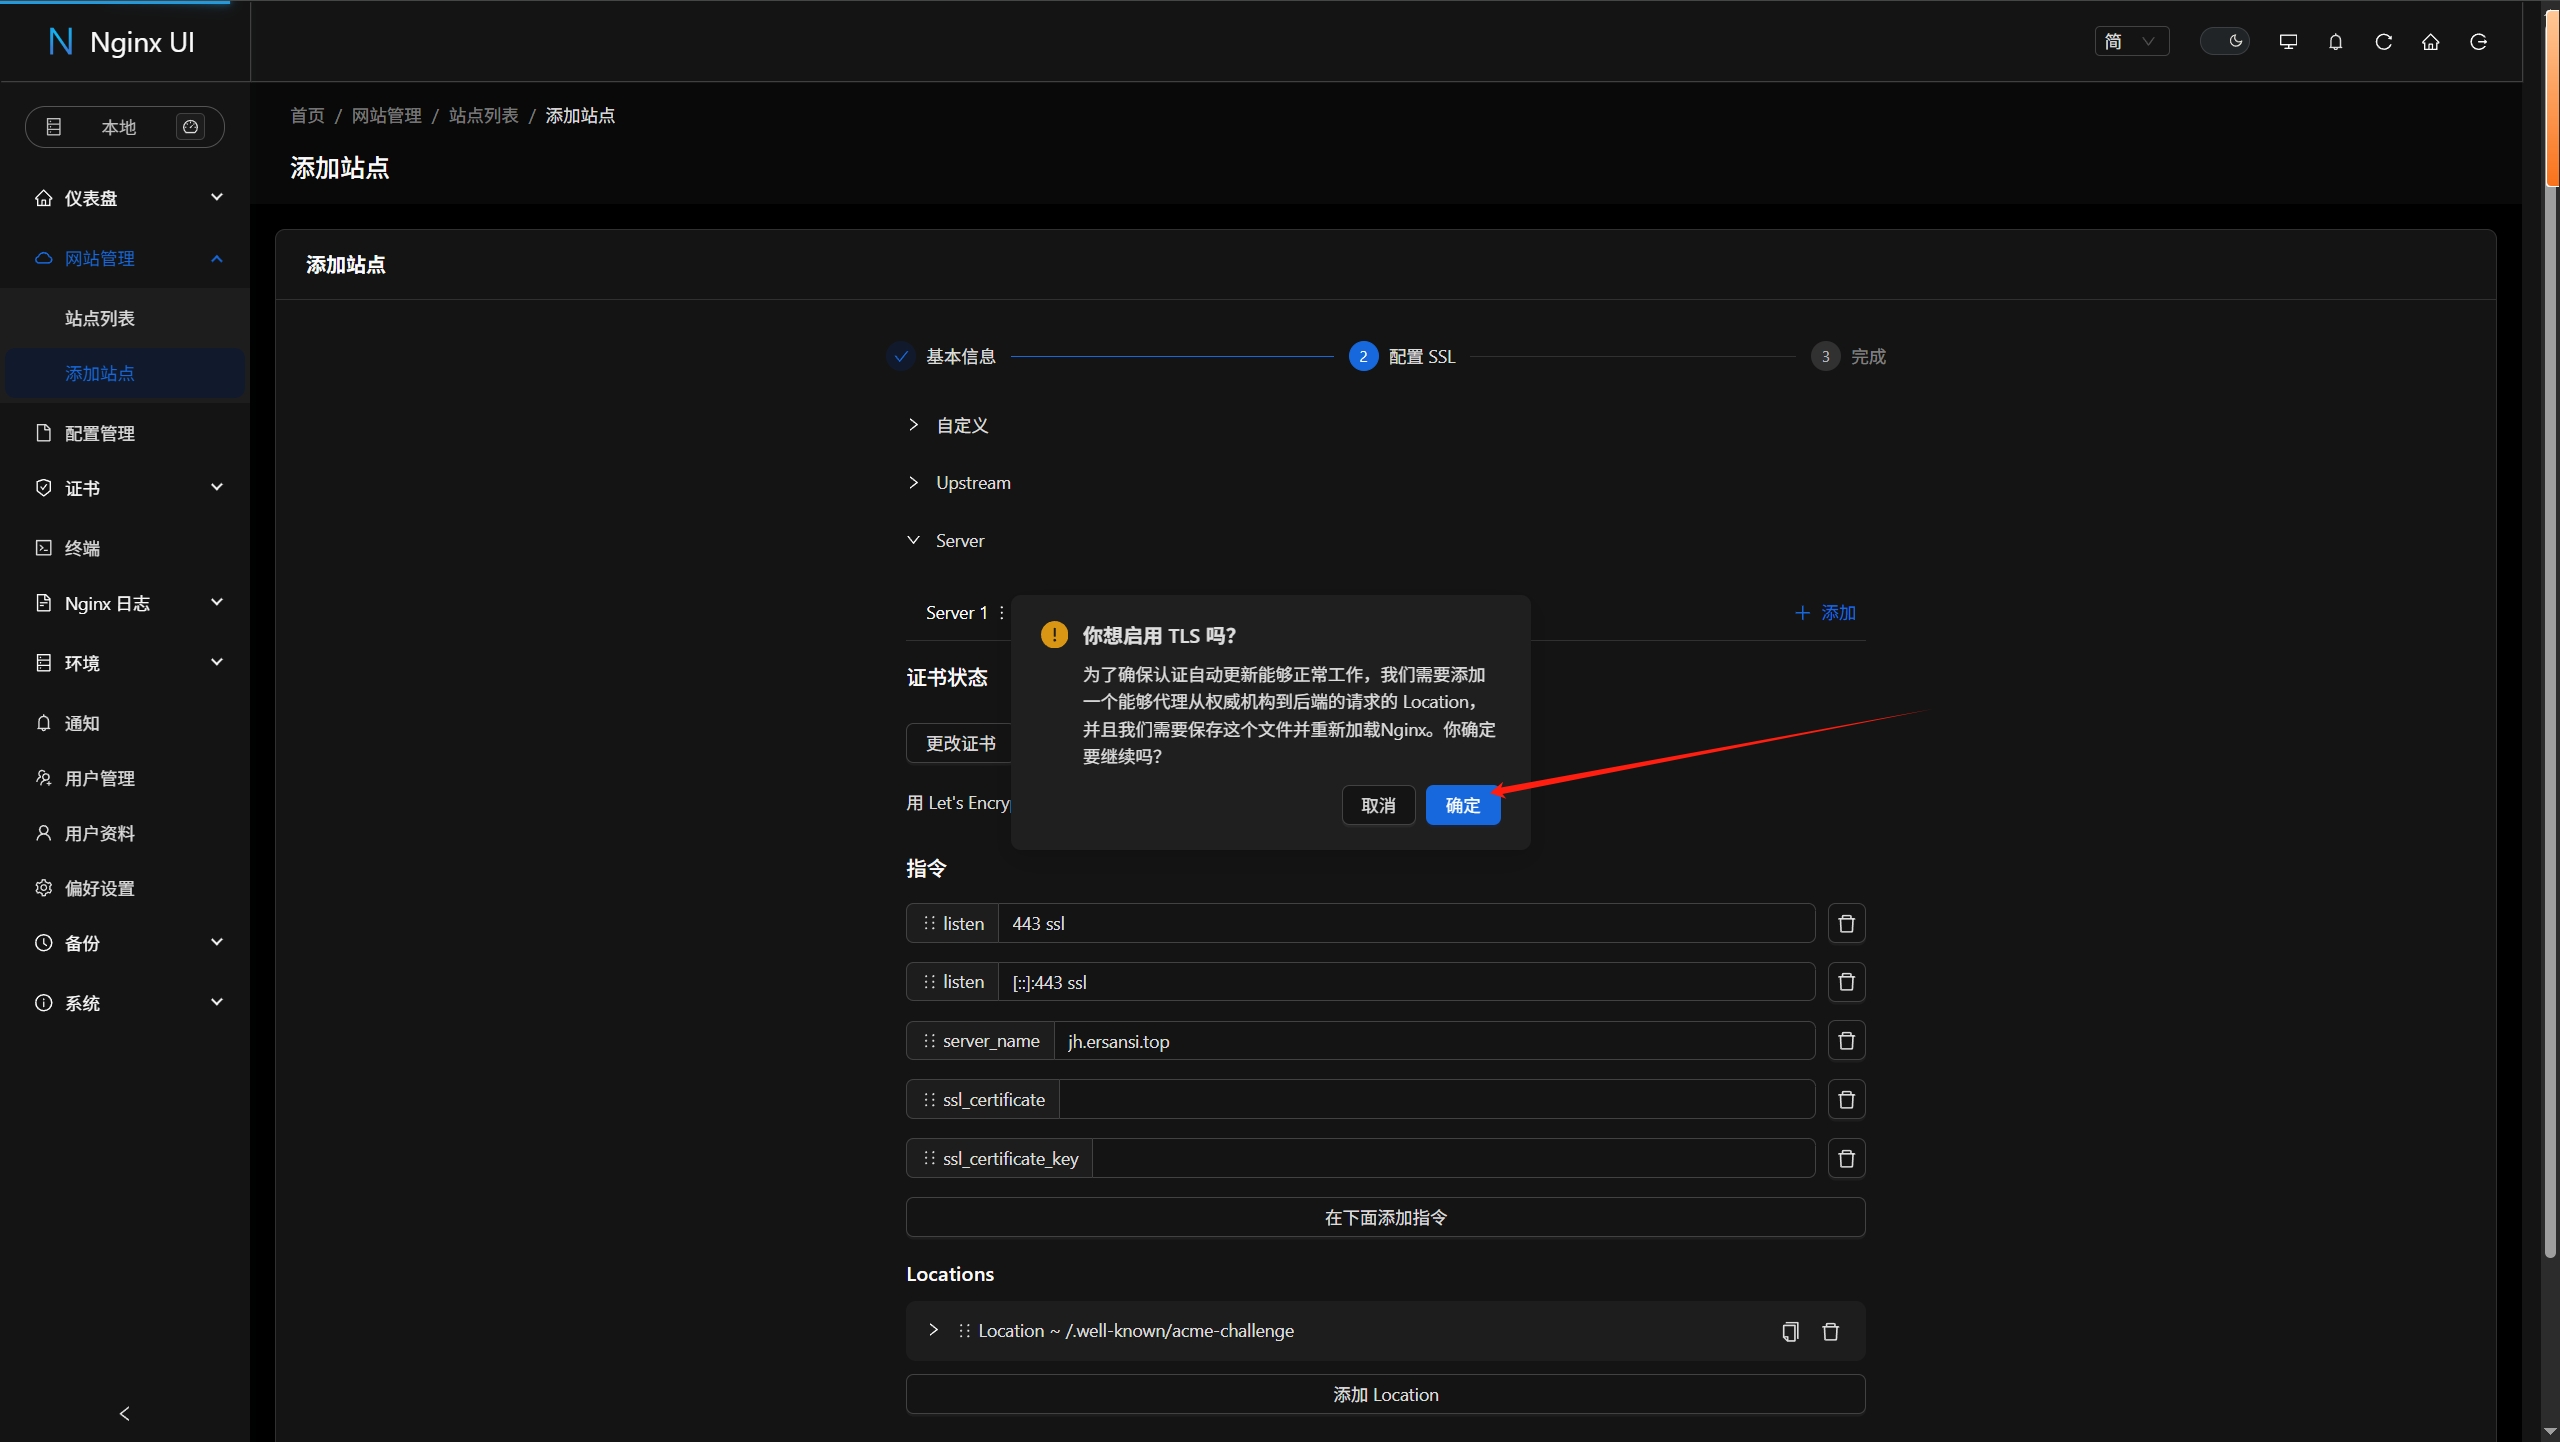Open notifications bell icon in header
2560x1442 pixels.
pos(2336,42)
